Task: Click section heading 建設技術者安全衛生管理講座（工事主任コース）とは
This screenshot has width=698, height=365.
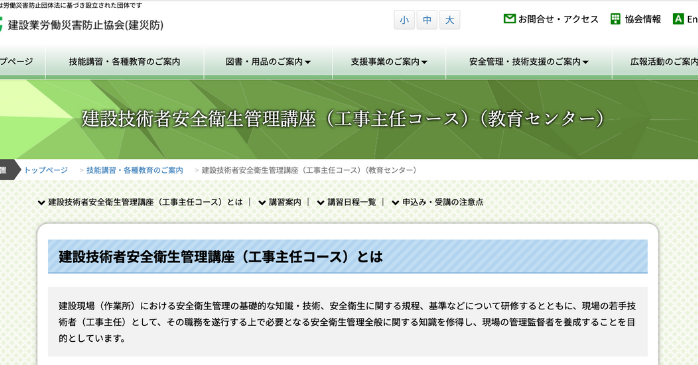Action: point(220,257)
